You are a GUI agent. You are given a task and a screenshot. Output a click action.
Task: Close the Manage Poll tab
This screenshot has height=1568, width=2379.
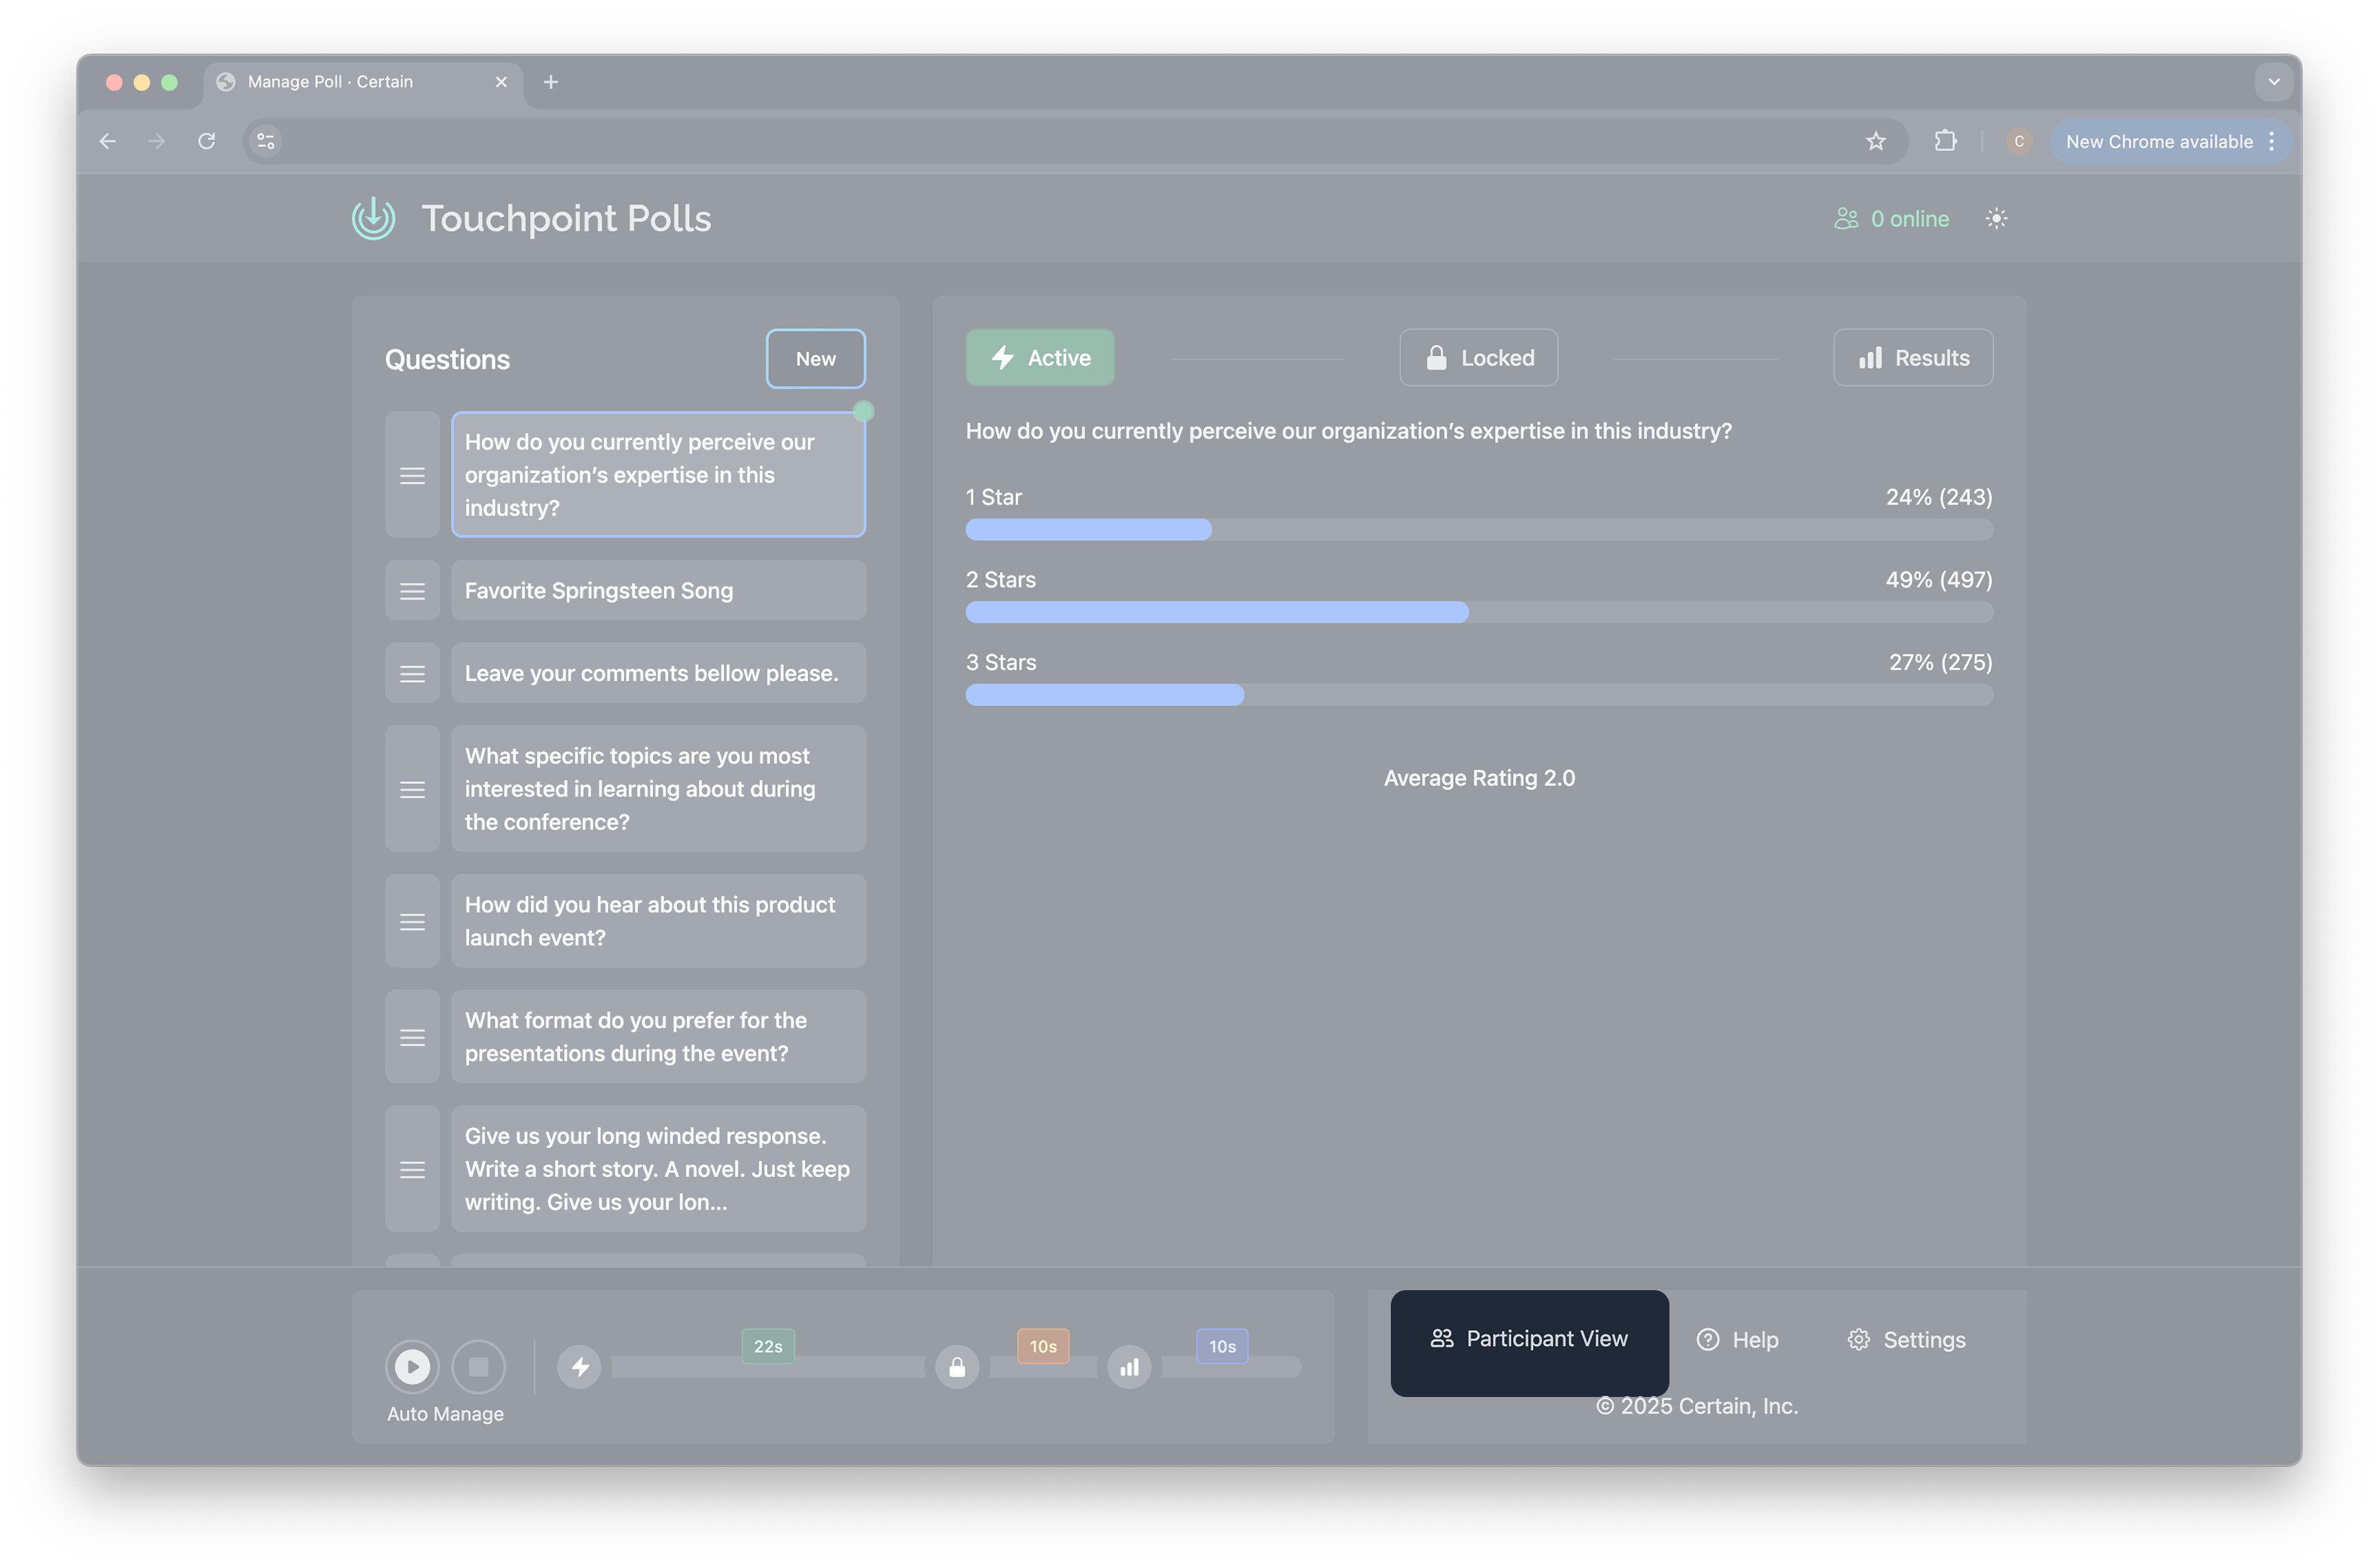501,82
